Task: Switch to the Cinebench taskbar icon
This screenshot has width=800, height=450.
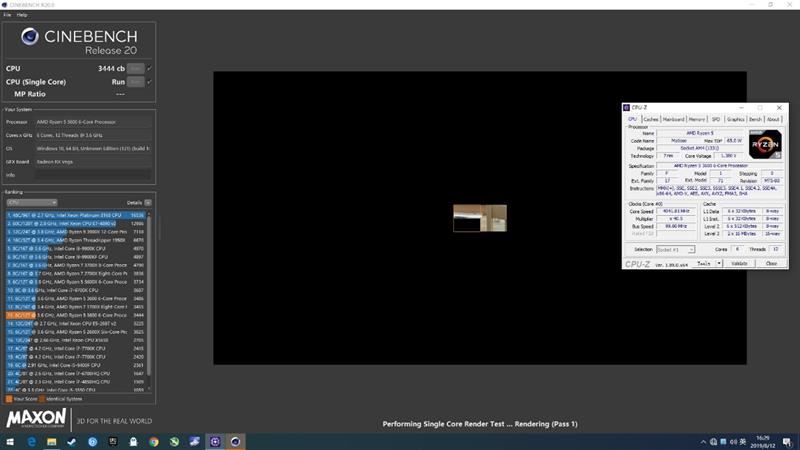Action: (235, 441)
